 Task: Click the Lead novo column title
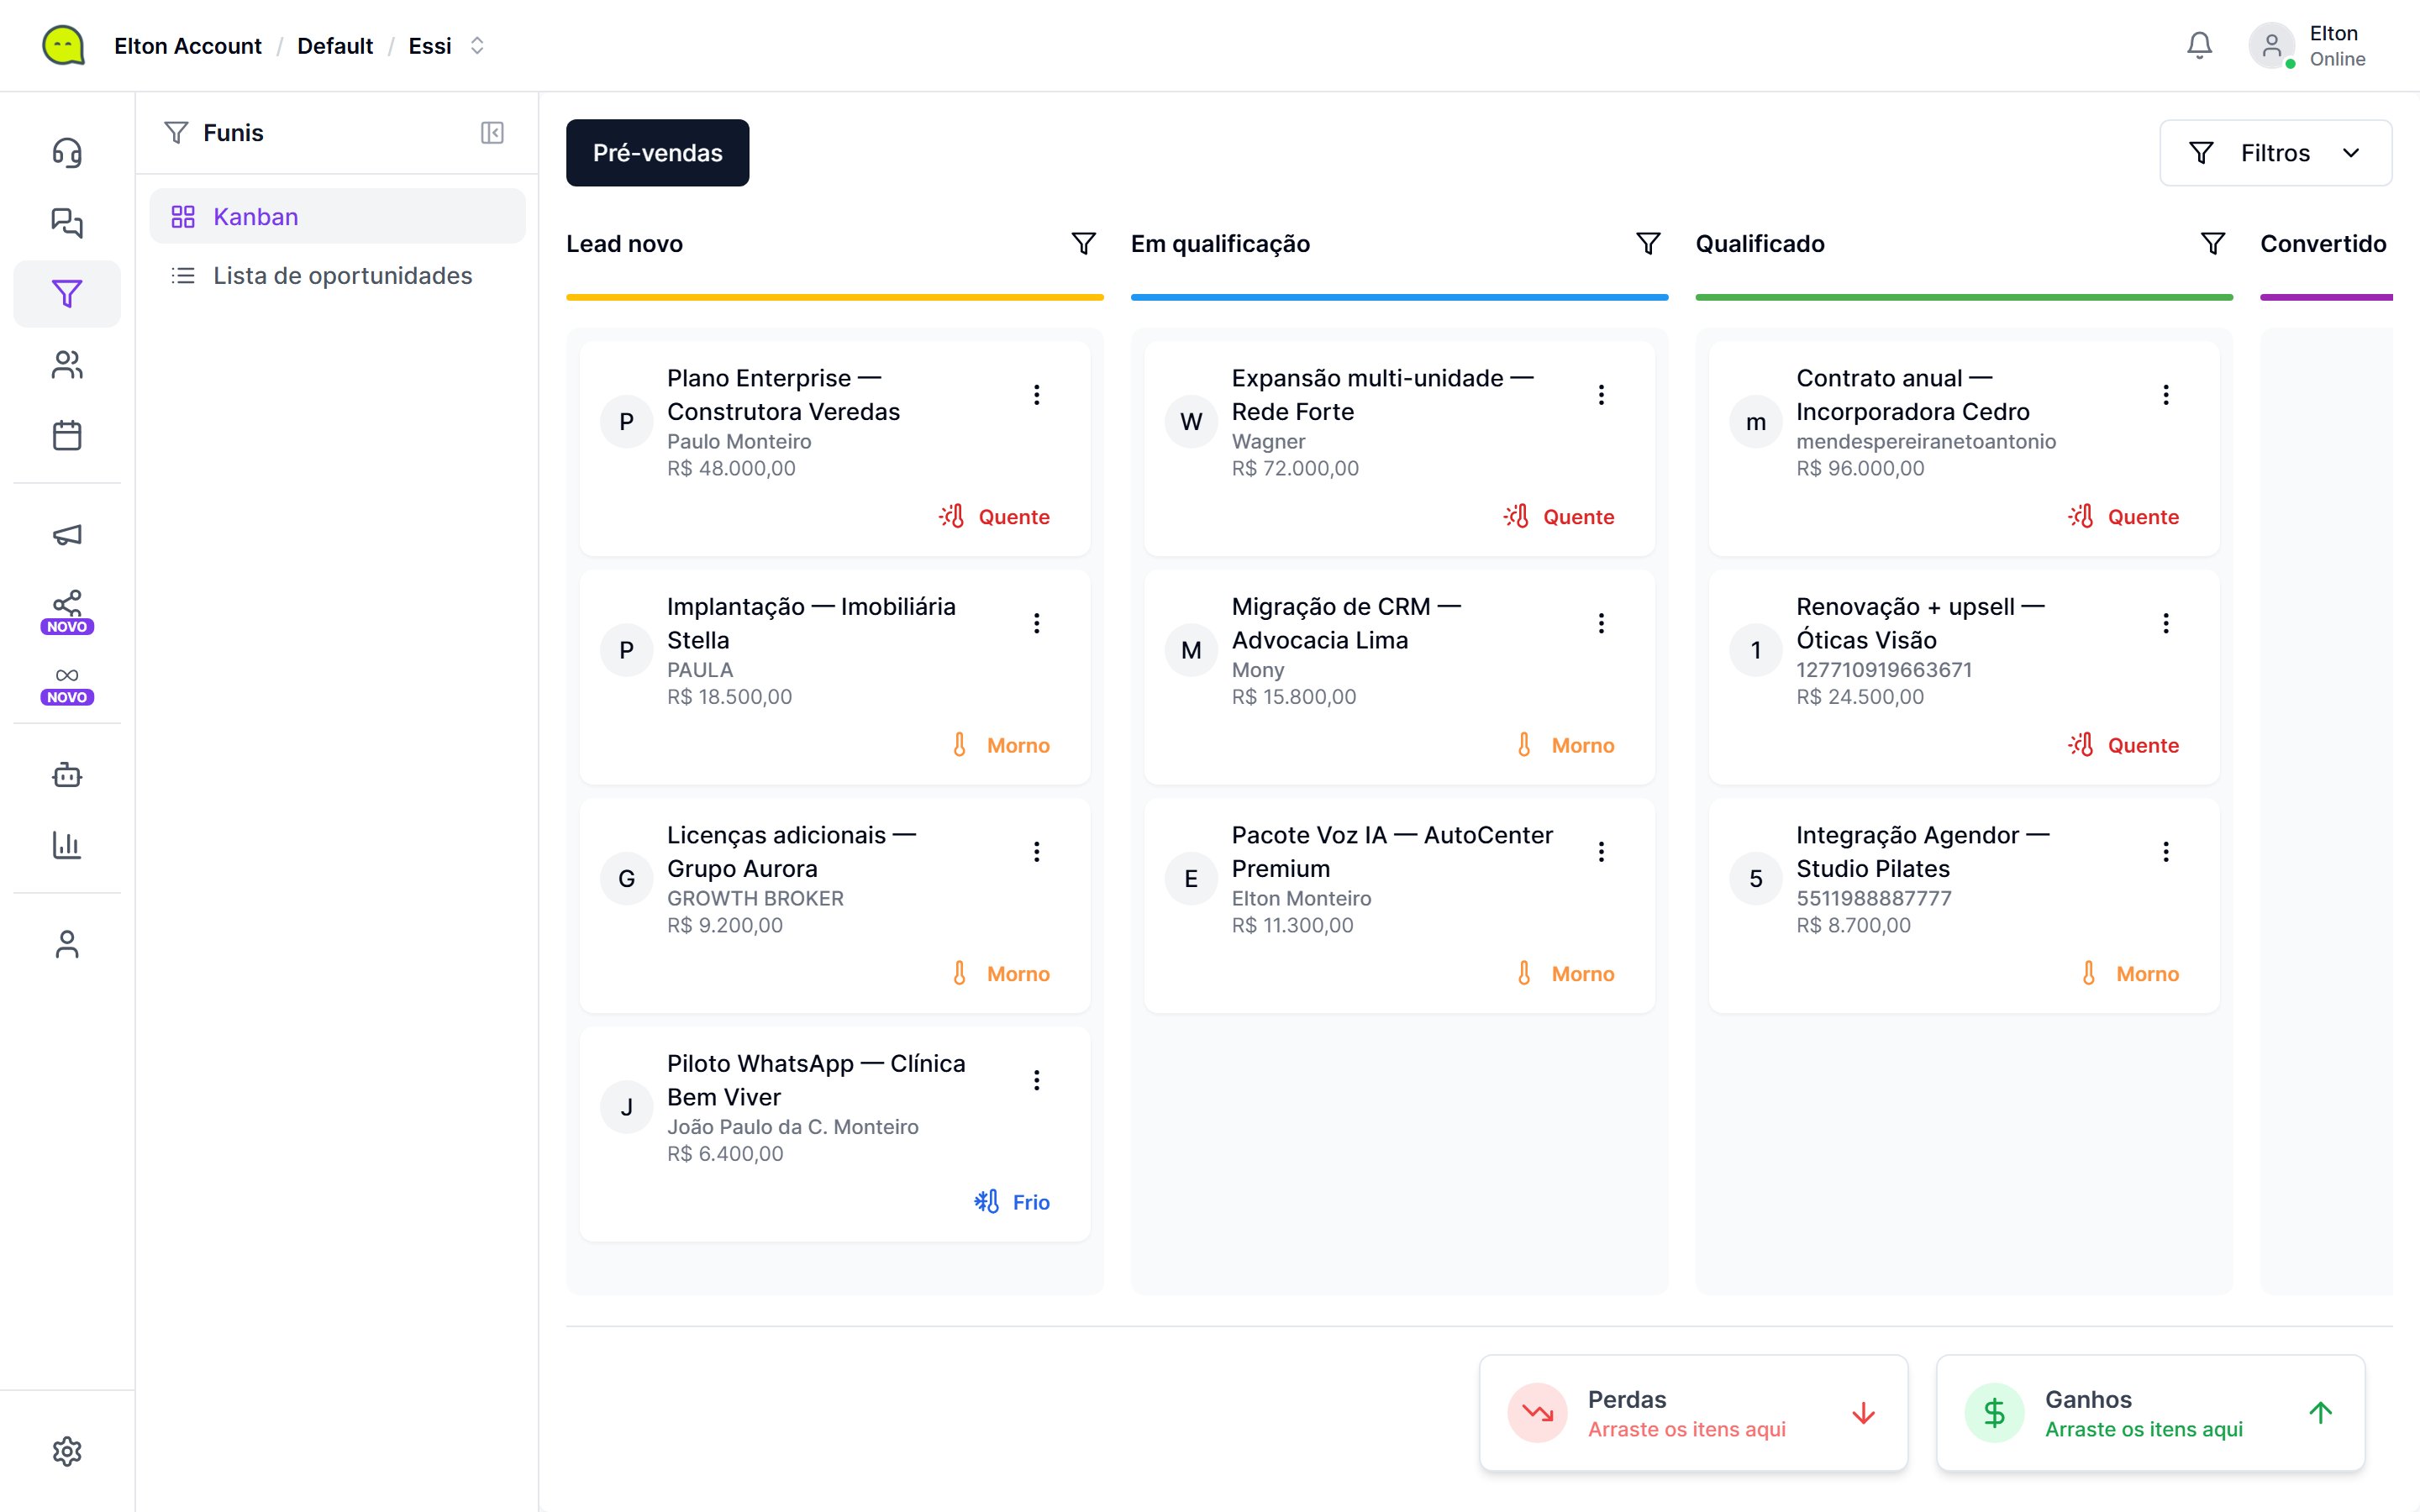pos(624,244)
